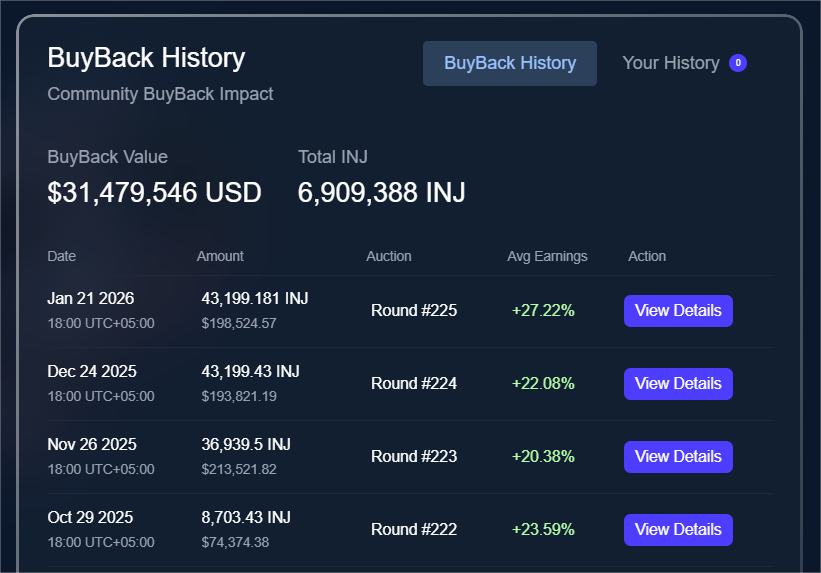Click the $31,479,546 USD total value
Screen dimensions: 821x573
click(154, 192)
